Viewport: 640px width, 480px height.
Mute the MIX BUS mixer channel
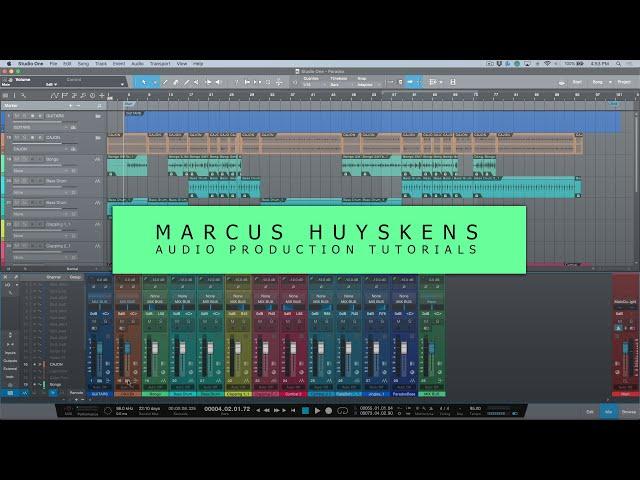click(426, 321)
